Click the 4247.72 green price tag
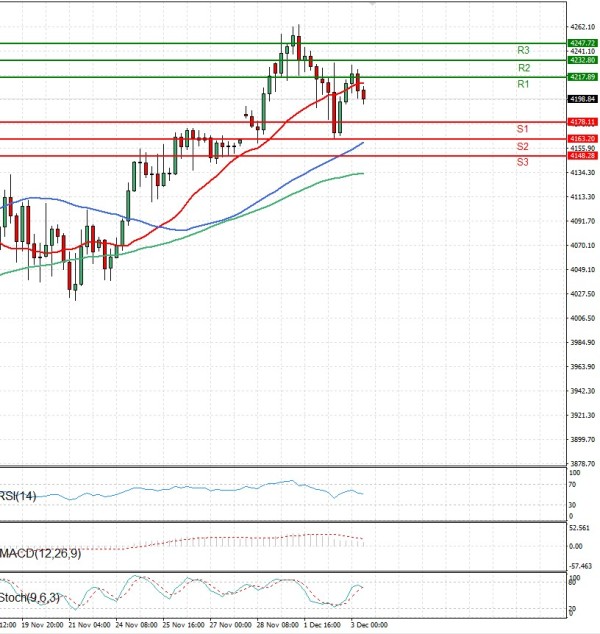Viewport: 600px width, 634px height. pyautogui.click(x=582, y=43)
